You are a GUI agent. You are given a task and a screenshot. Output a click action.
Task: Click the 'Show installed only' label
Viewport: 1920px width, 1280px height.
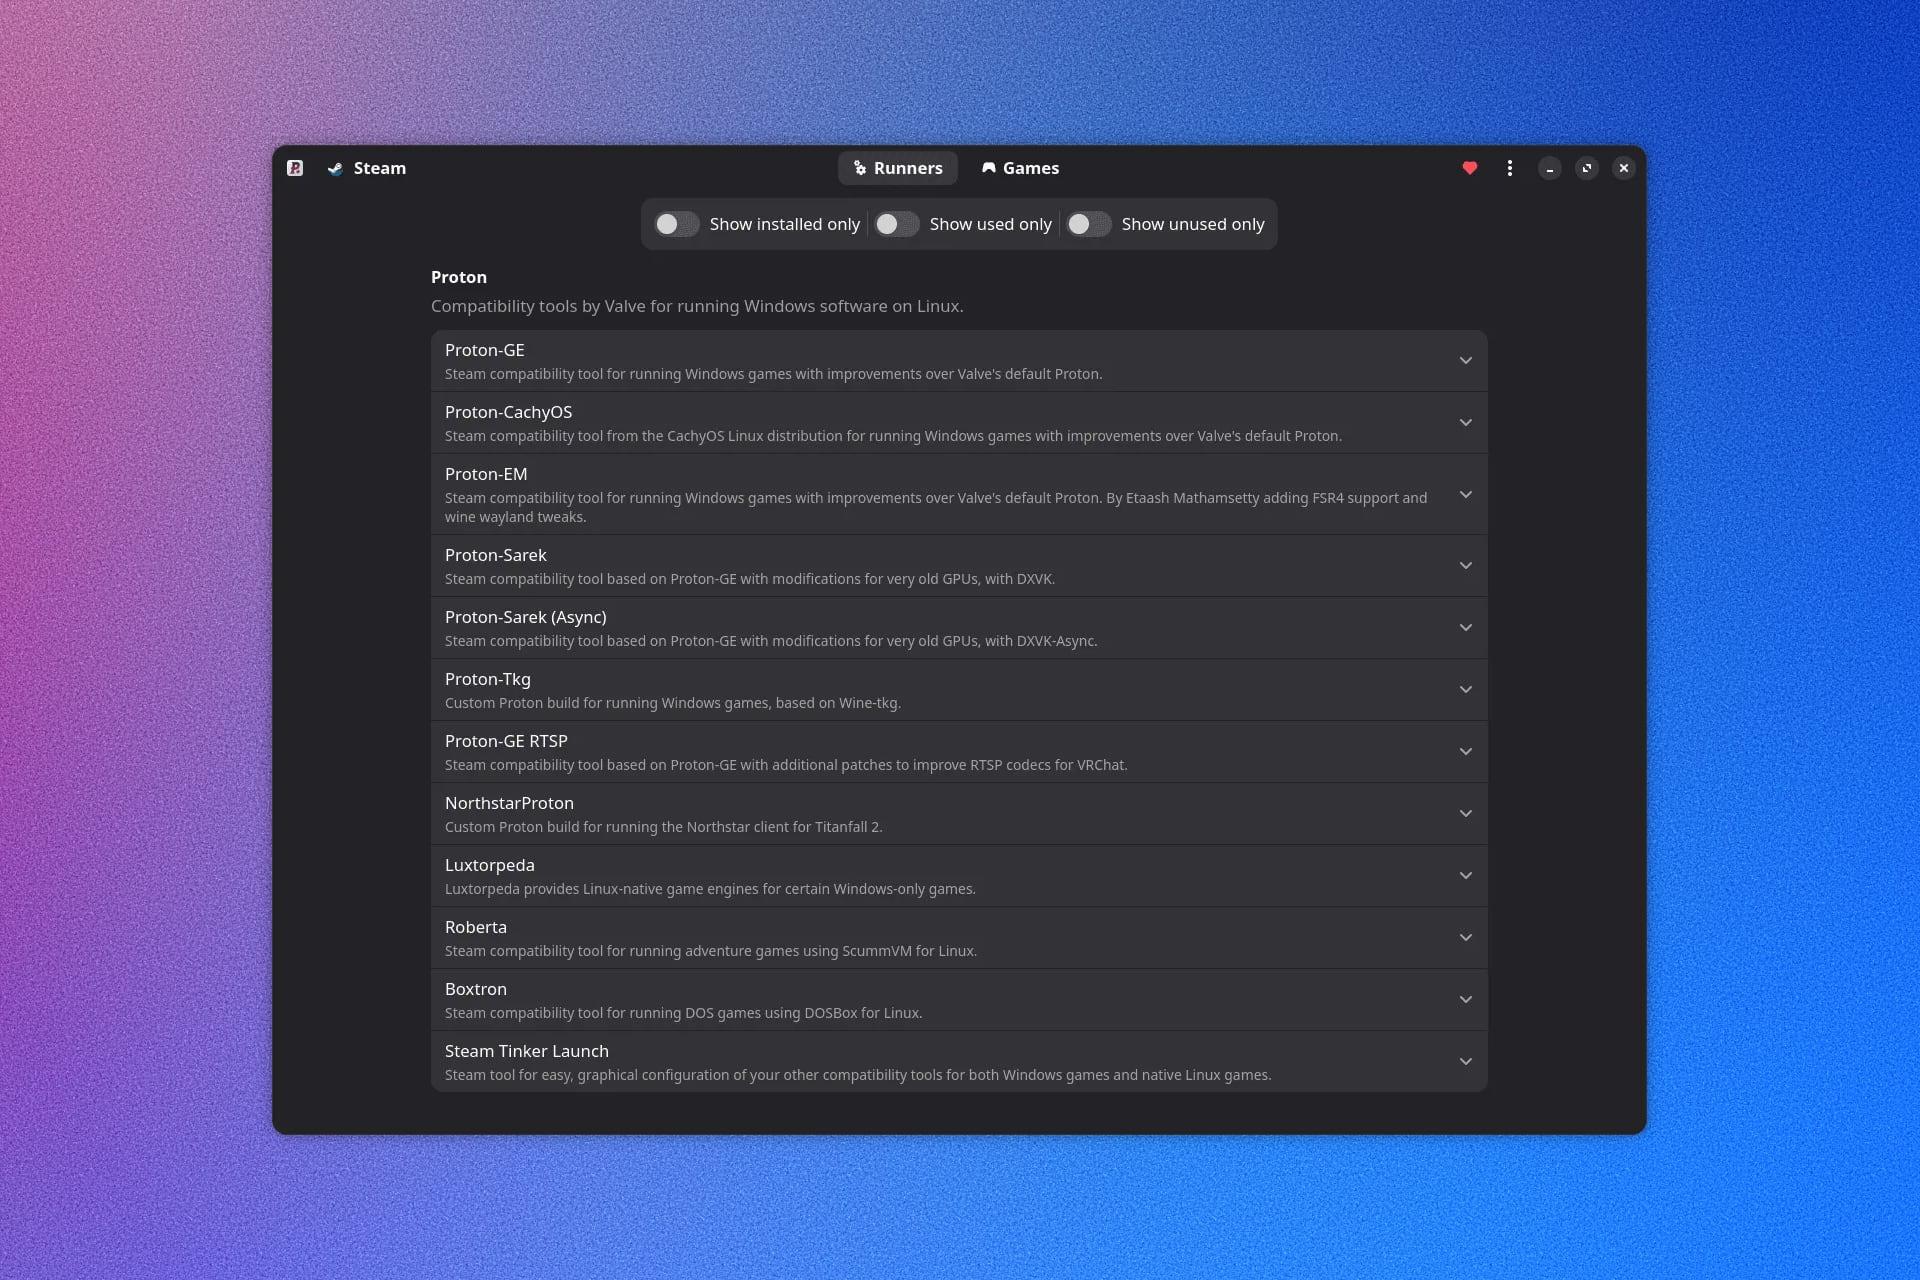click(x=785, y=224)
